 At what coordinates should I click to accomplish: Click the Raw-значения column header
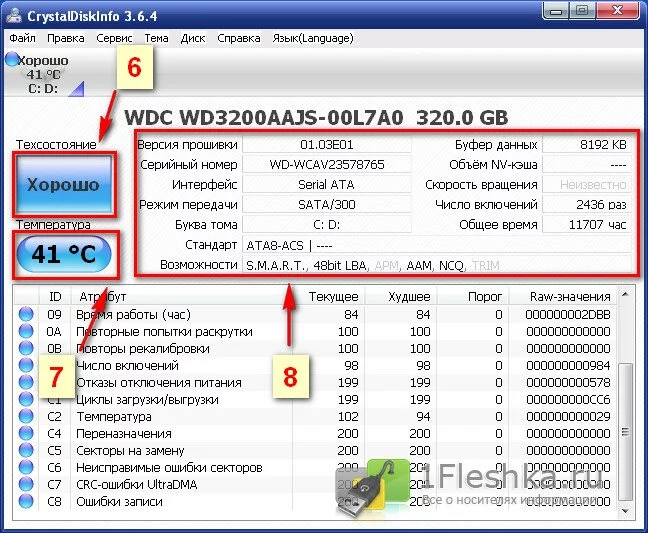tap(563, 296)
